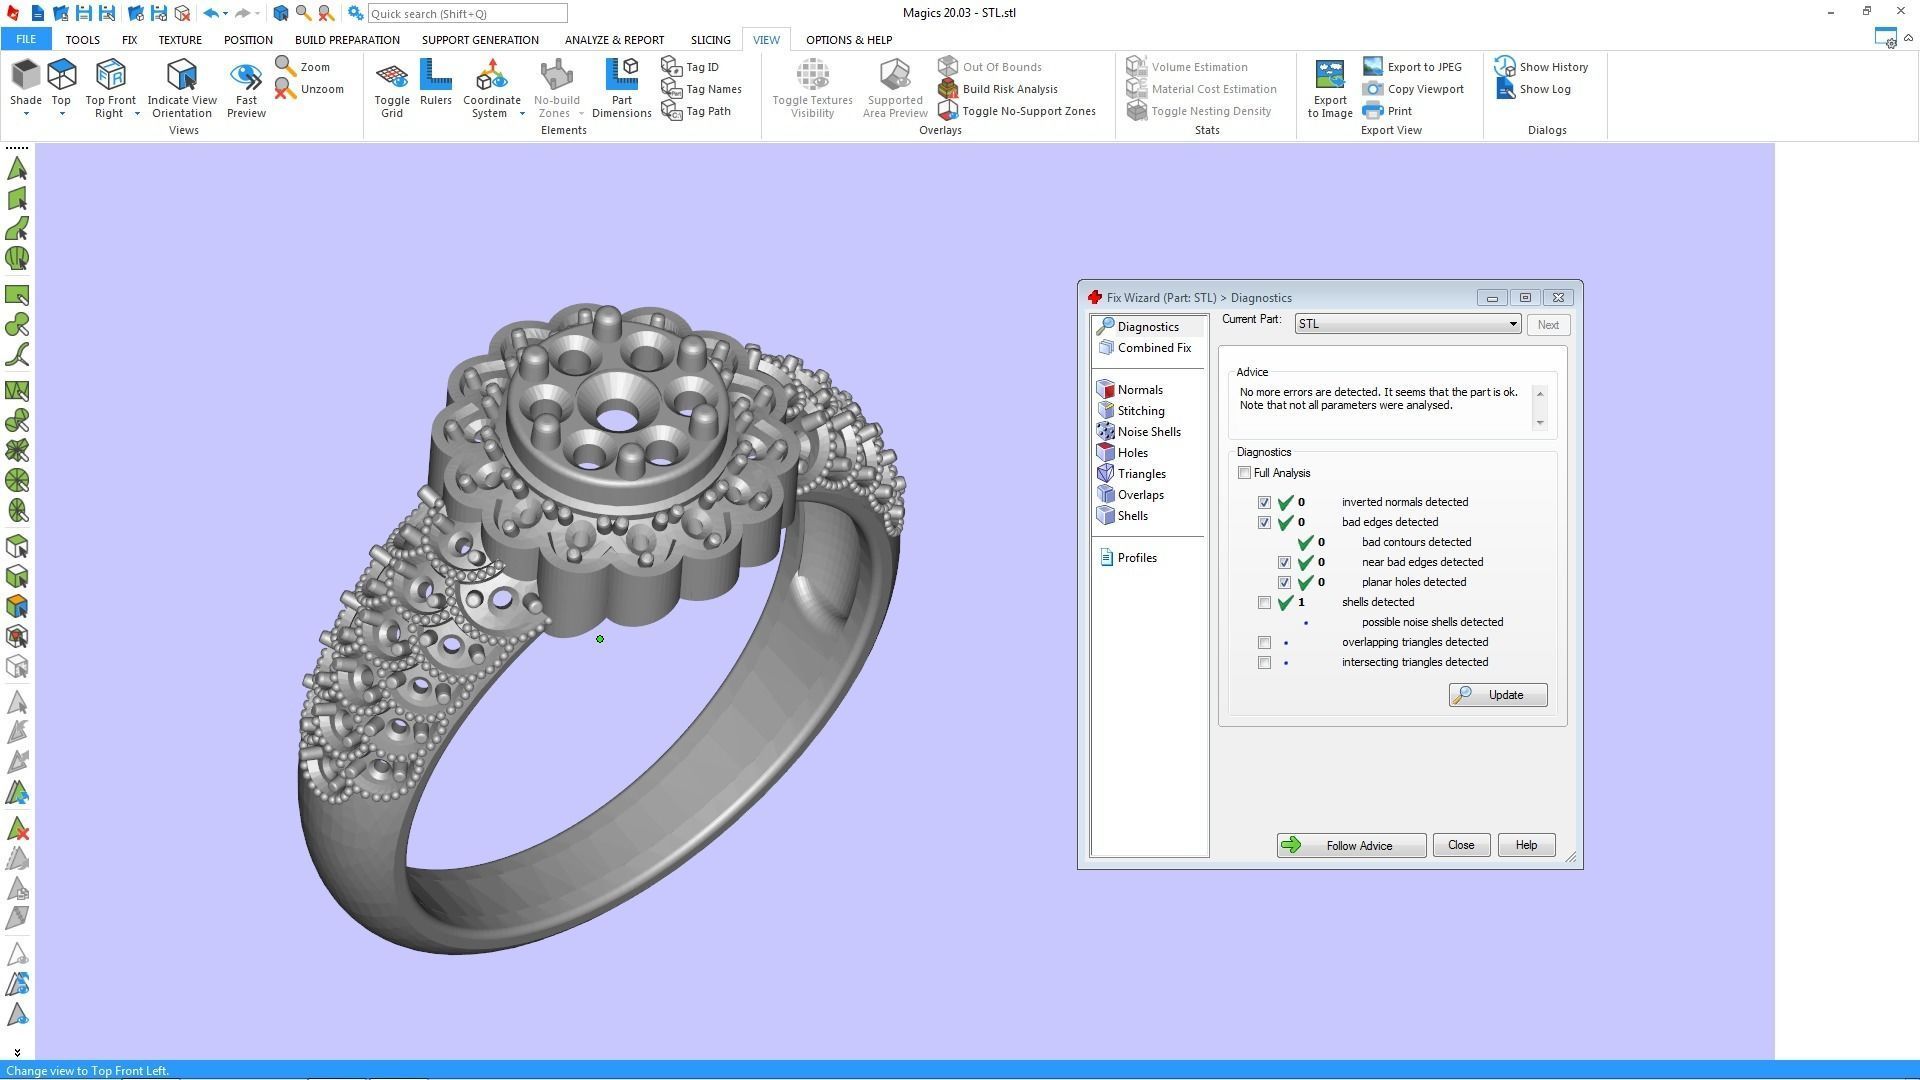This screenshot has width=1920, height=1080.
Task: Click the Help button in Fix Wizard
Action: [x=1525, y=846]
